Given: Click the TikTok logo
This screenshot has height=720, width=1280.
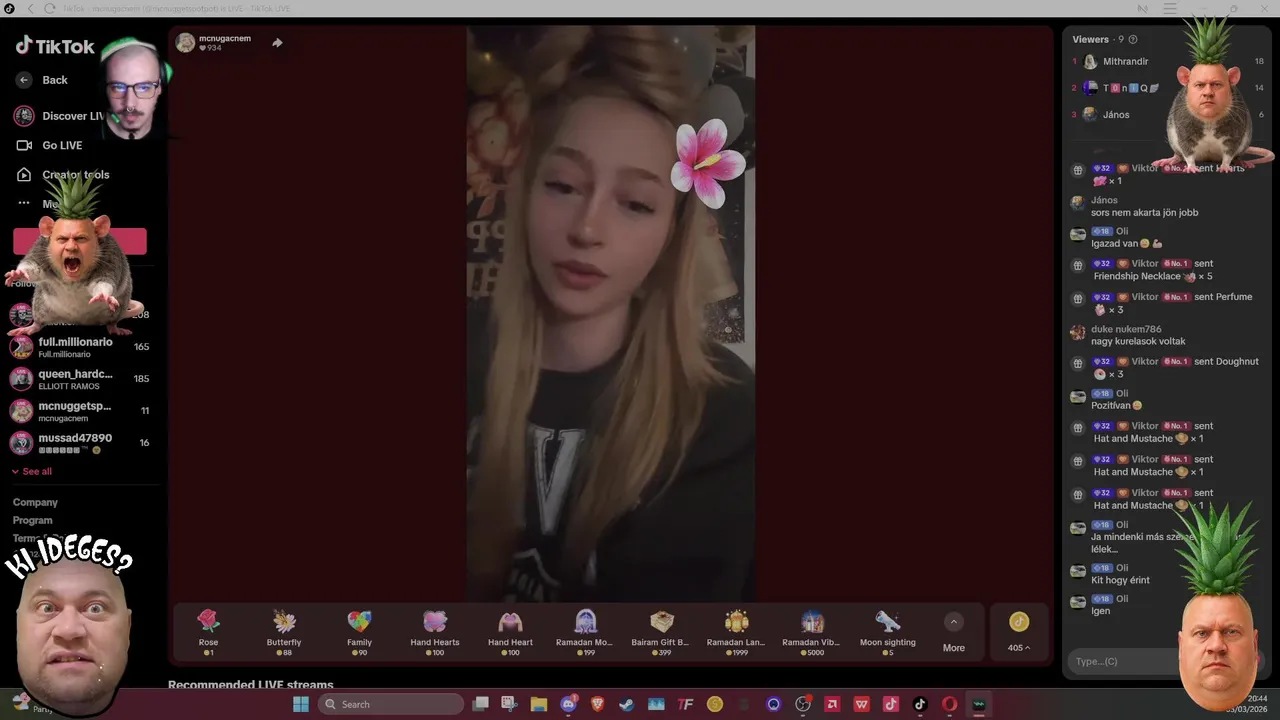Looking at the screenshot, I should [55, 46].
